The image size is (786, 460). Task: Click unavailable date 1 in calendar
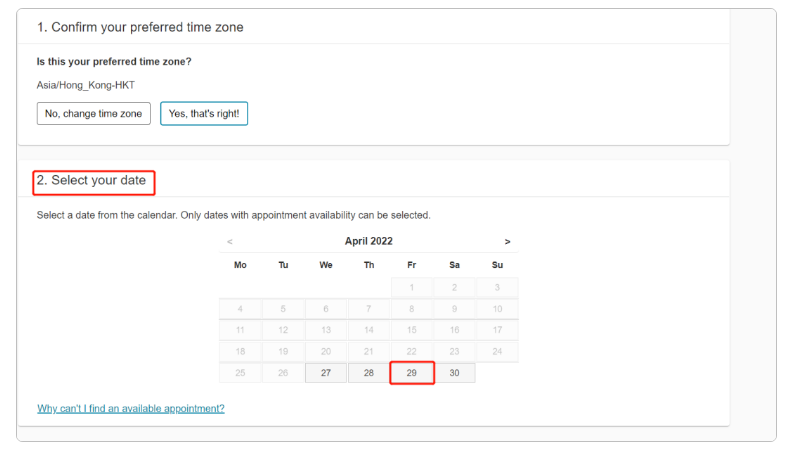(412, 287)
